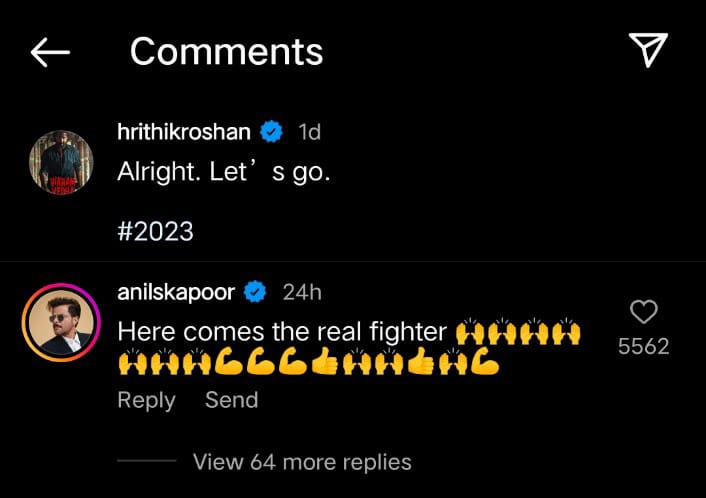The height and width of the screenshot is (498, 706).
Task: Like anilskapoor's comment with the heart
Action: pyautogui.click(x=644, y=312)
